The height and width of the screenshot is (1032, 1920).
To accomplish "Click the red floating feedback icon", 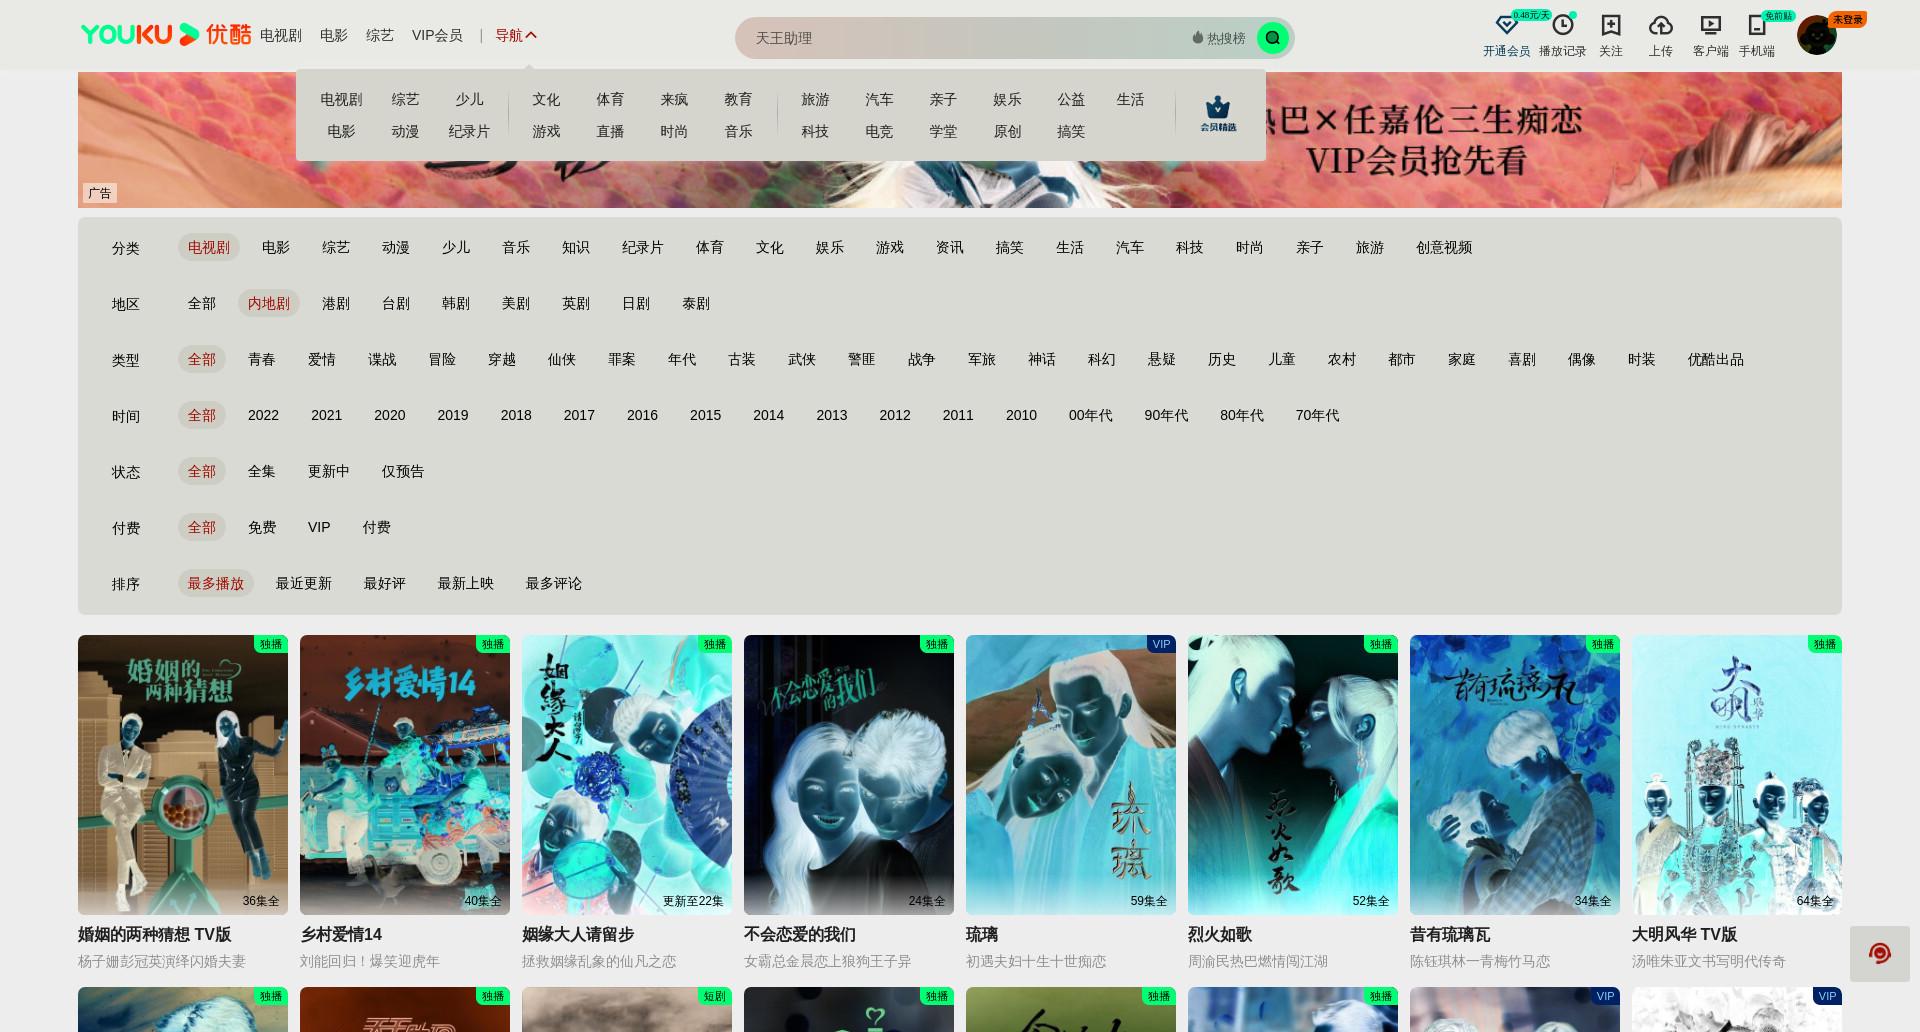I will point(1879,953).
